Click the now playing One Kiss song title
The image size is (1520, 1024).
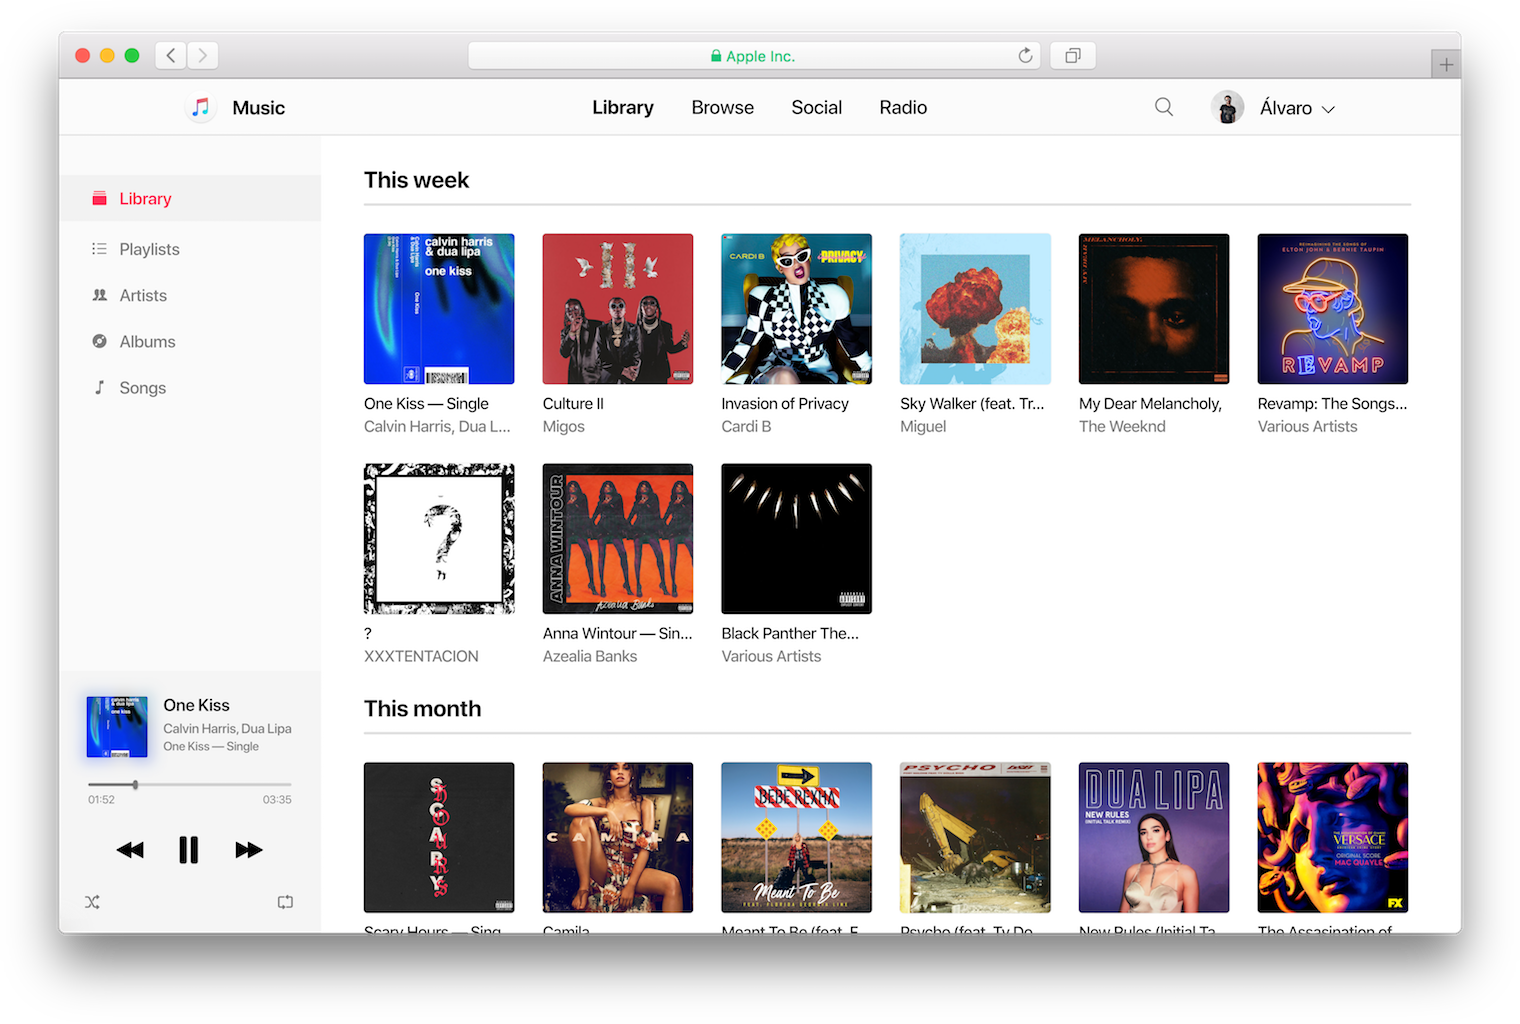[197, 705]
